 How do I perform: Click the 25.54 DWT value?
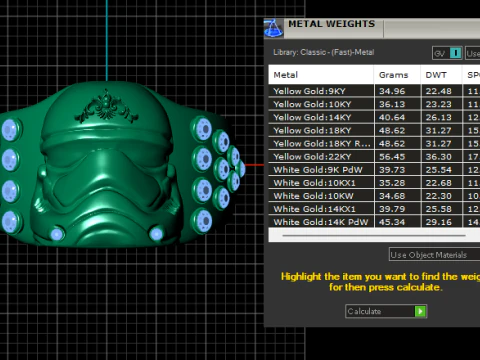(x=439, y=170)
